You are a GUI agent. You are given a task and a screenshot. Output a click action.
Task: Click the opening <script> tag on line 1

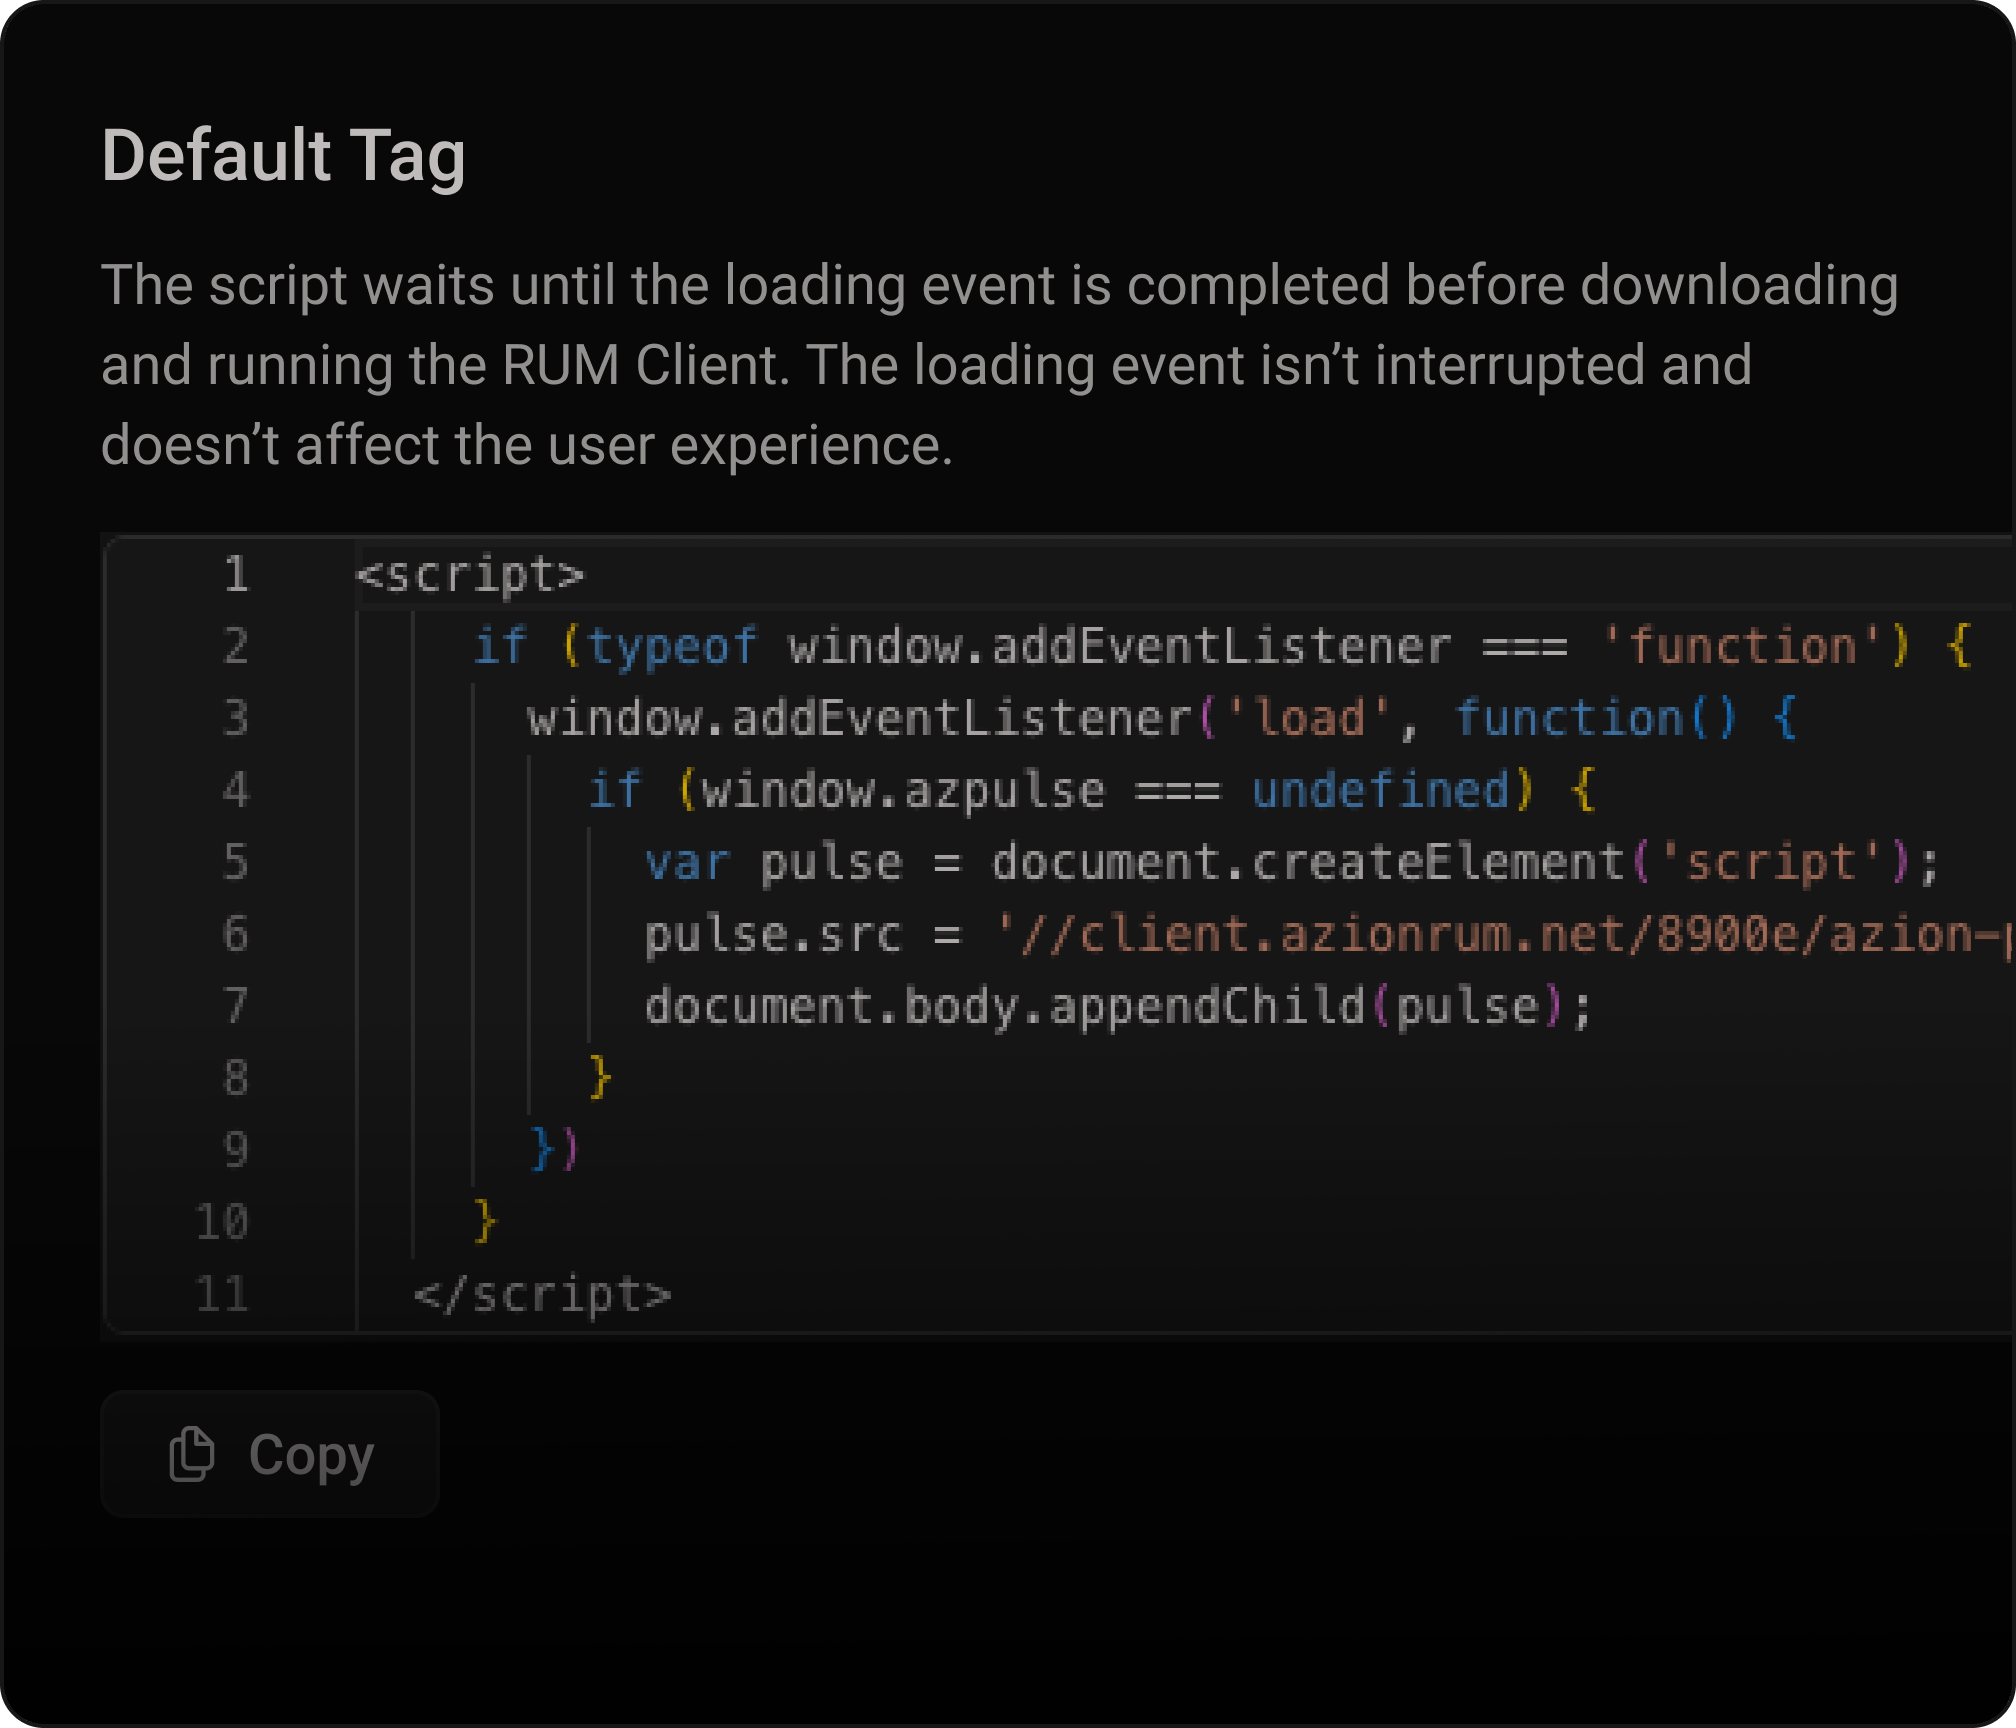(x=470, y=575)
